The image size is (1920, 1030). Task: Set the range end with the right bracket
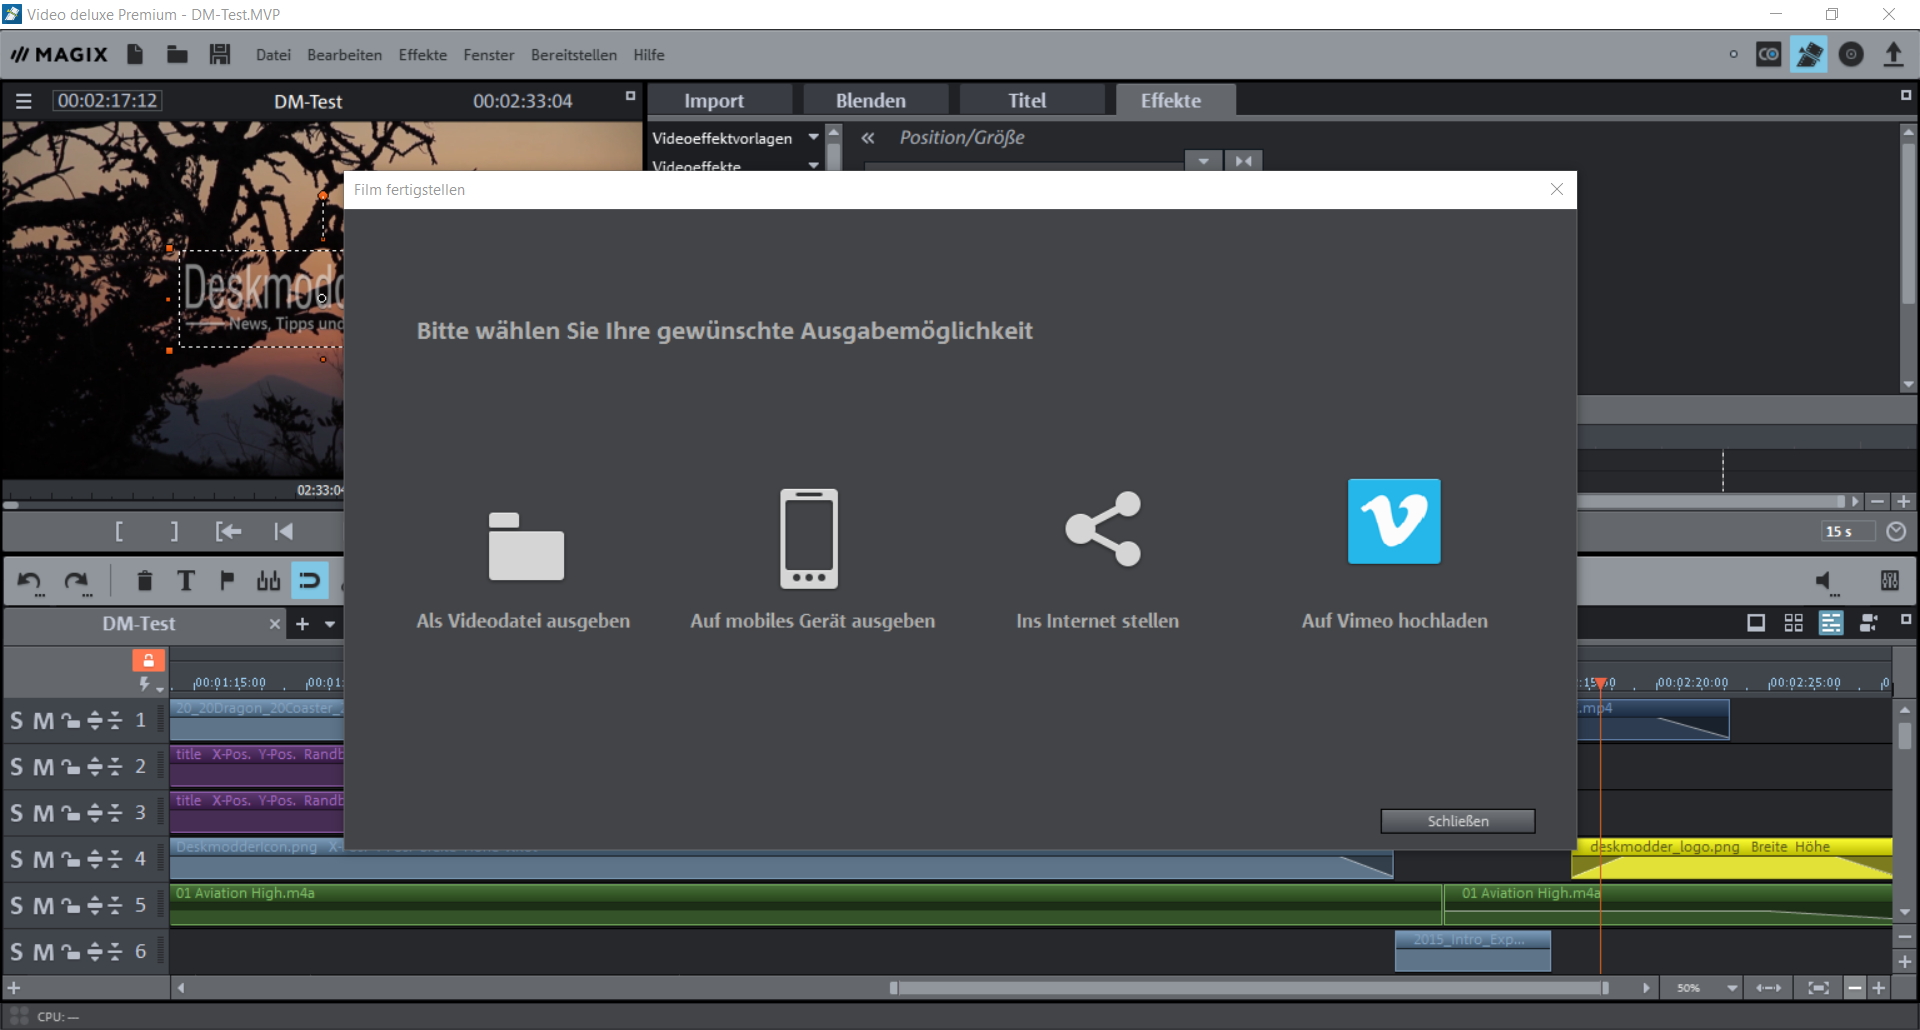(x=175, y=531)
